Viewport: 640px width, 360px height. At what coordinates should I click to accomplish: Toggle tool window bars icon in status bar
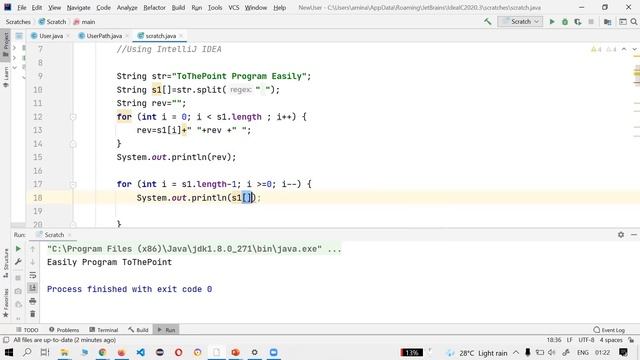pos(6,340)
